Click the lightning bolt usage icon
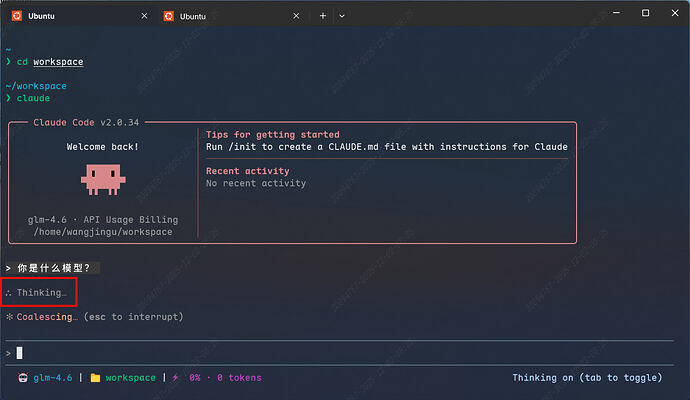Viewport: 690px width, 400px height. [176, 378]
